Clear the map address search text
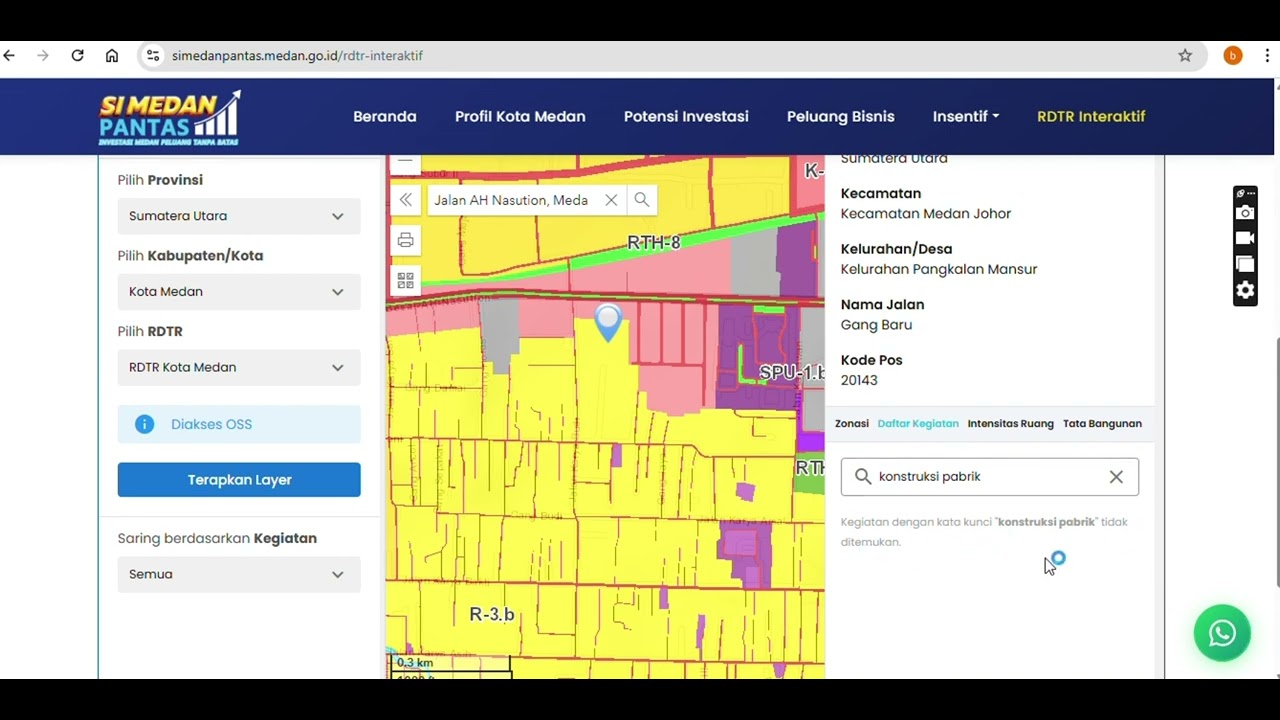This screenshot has width=1280, height=720. [611, 200]
